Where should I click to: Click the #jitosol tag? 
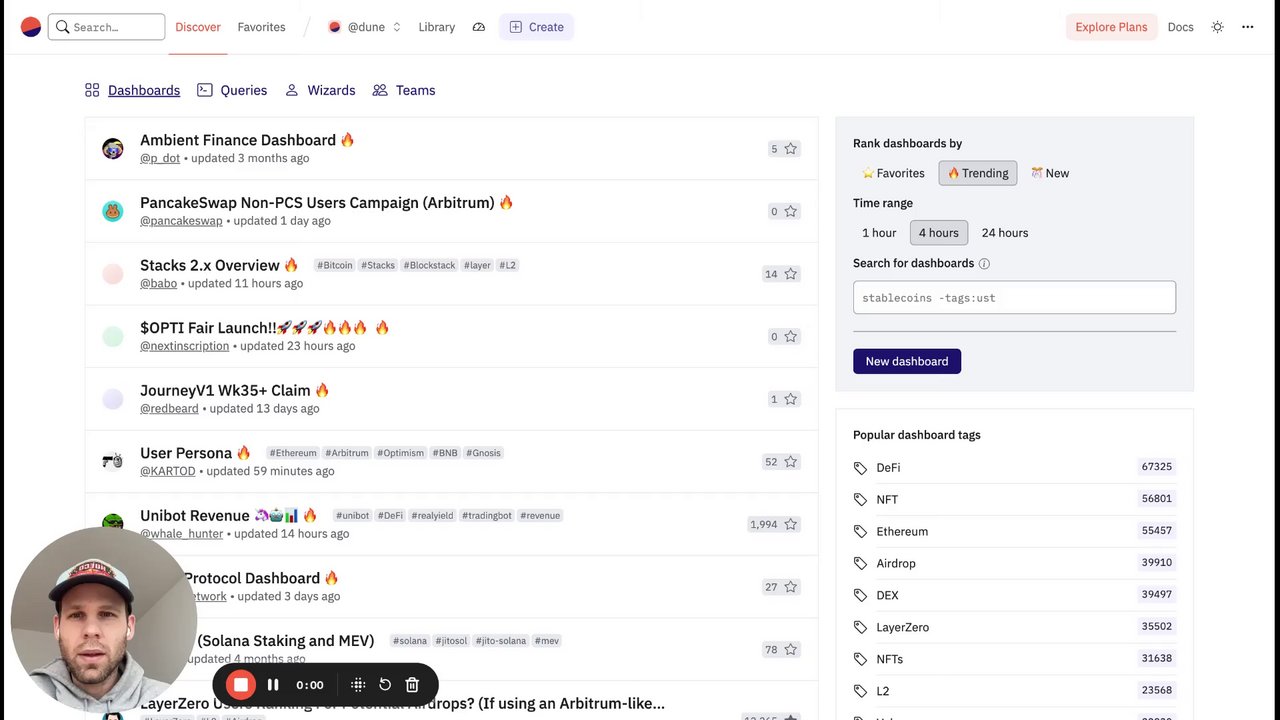[451, 641]
